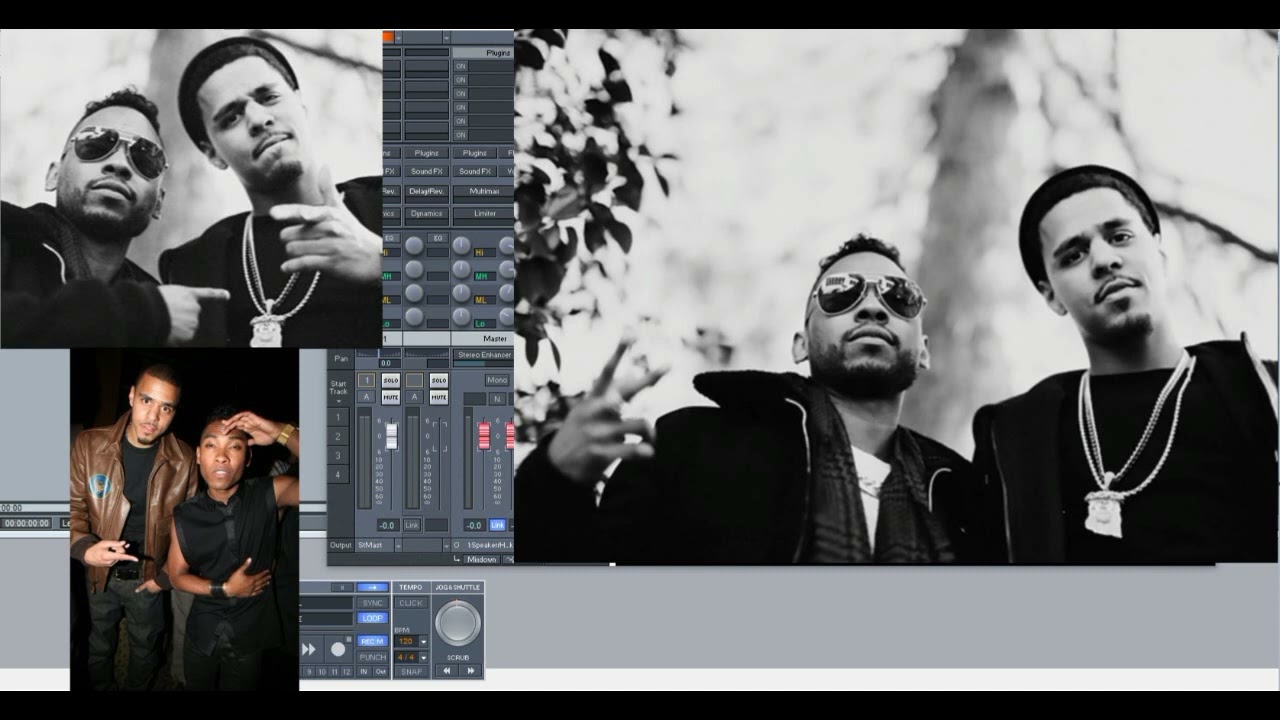Toggle SOLO on mixer channel 1
The image size is (1280, 720).
point(391,380)
